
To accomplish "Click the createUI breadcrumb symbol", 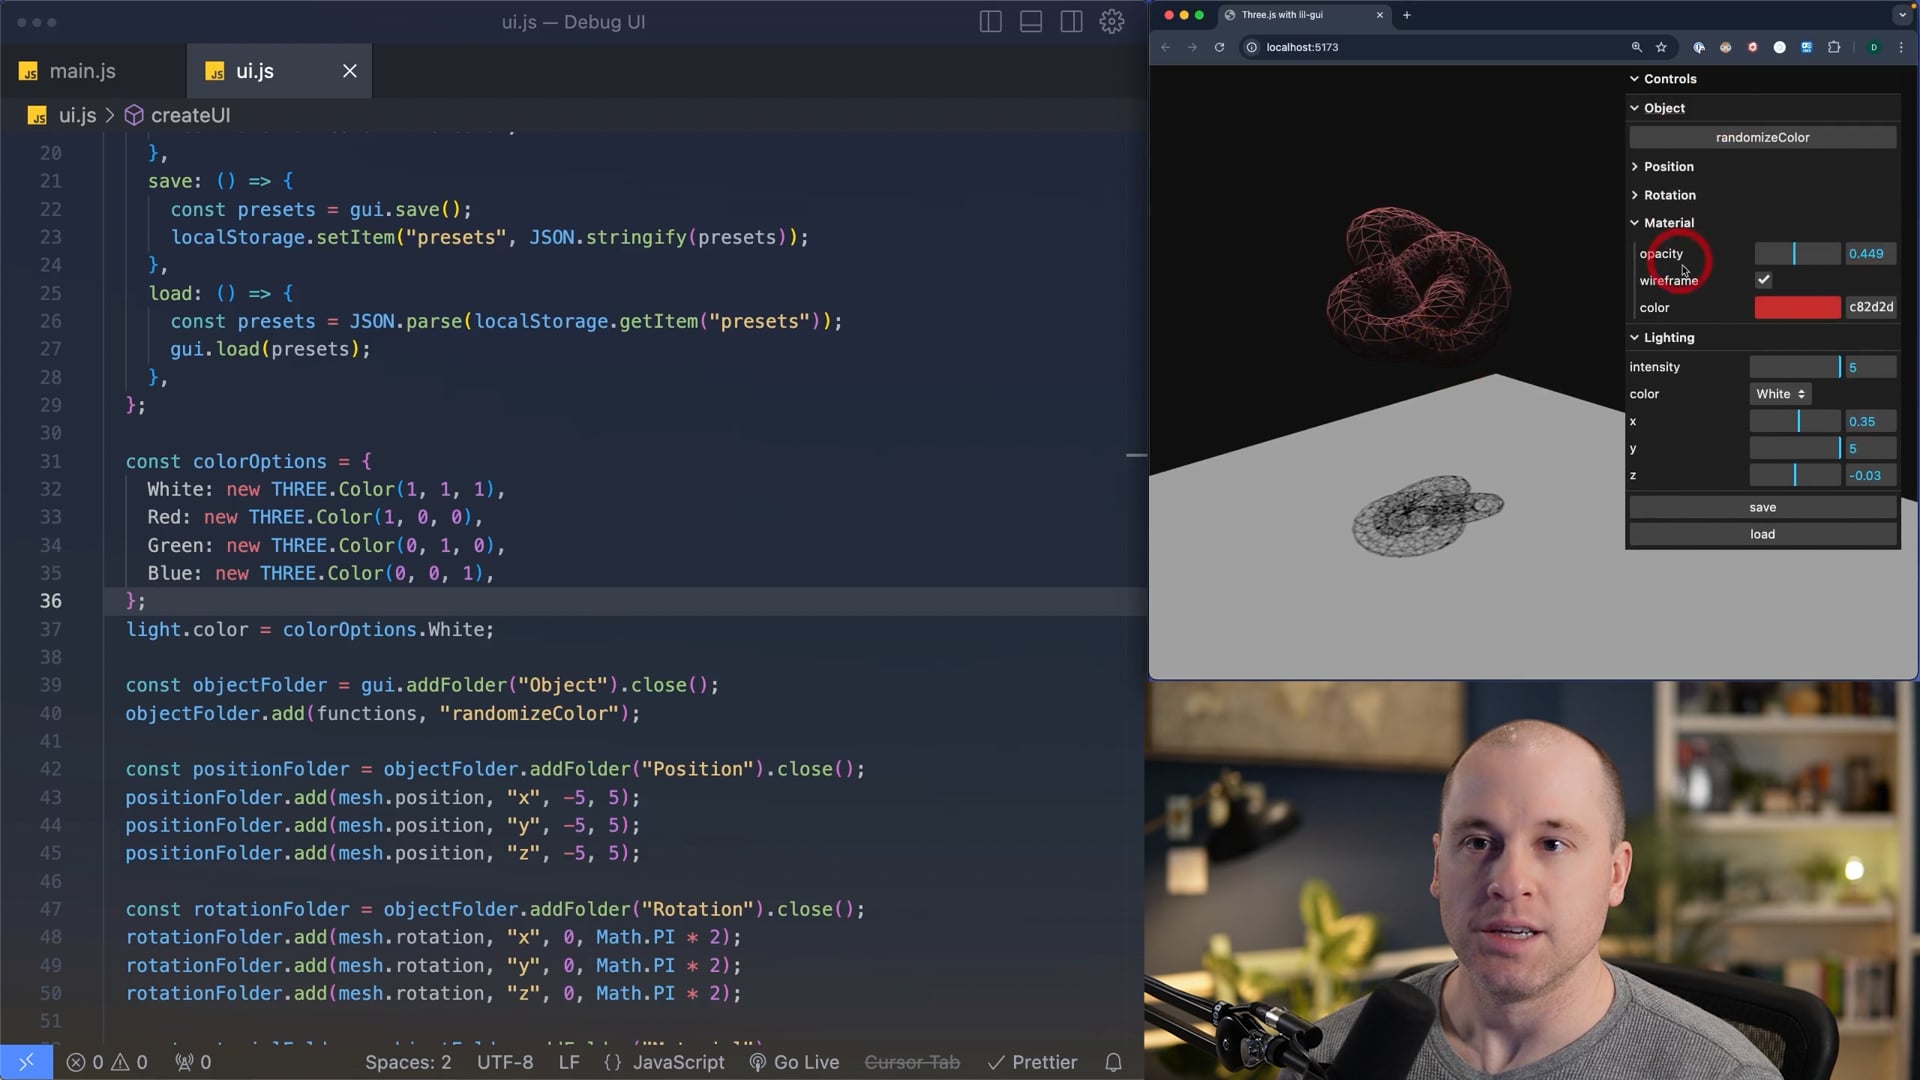I will click(190, 115).
